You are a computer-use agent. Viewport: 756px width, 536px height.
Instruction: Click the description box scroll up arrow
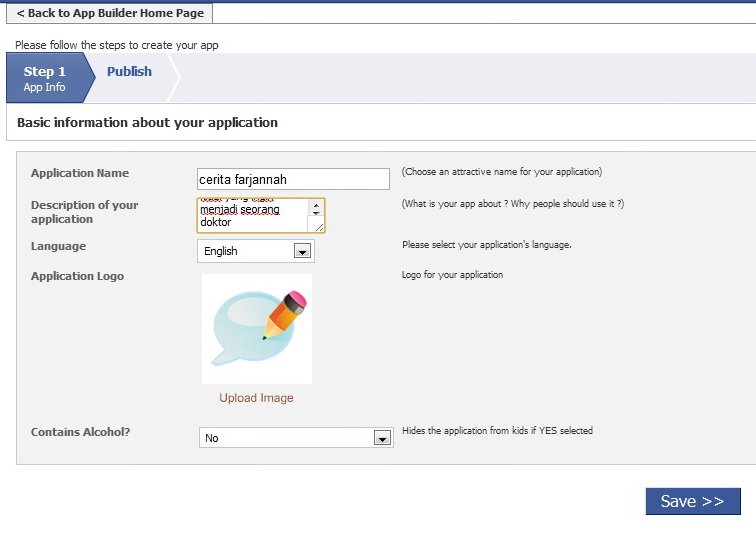tap(316, 206)
